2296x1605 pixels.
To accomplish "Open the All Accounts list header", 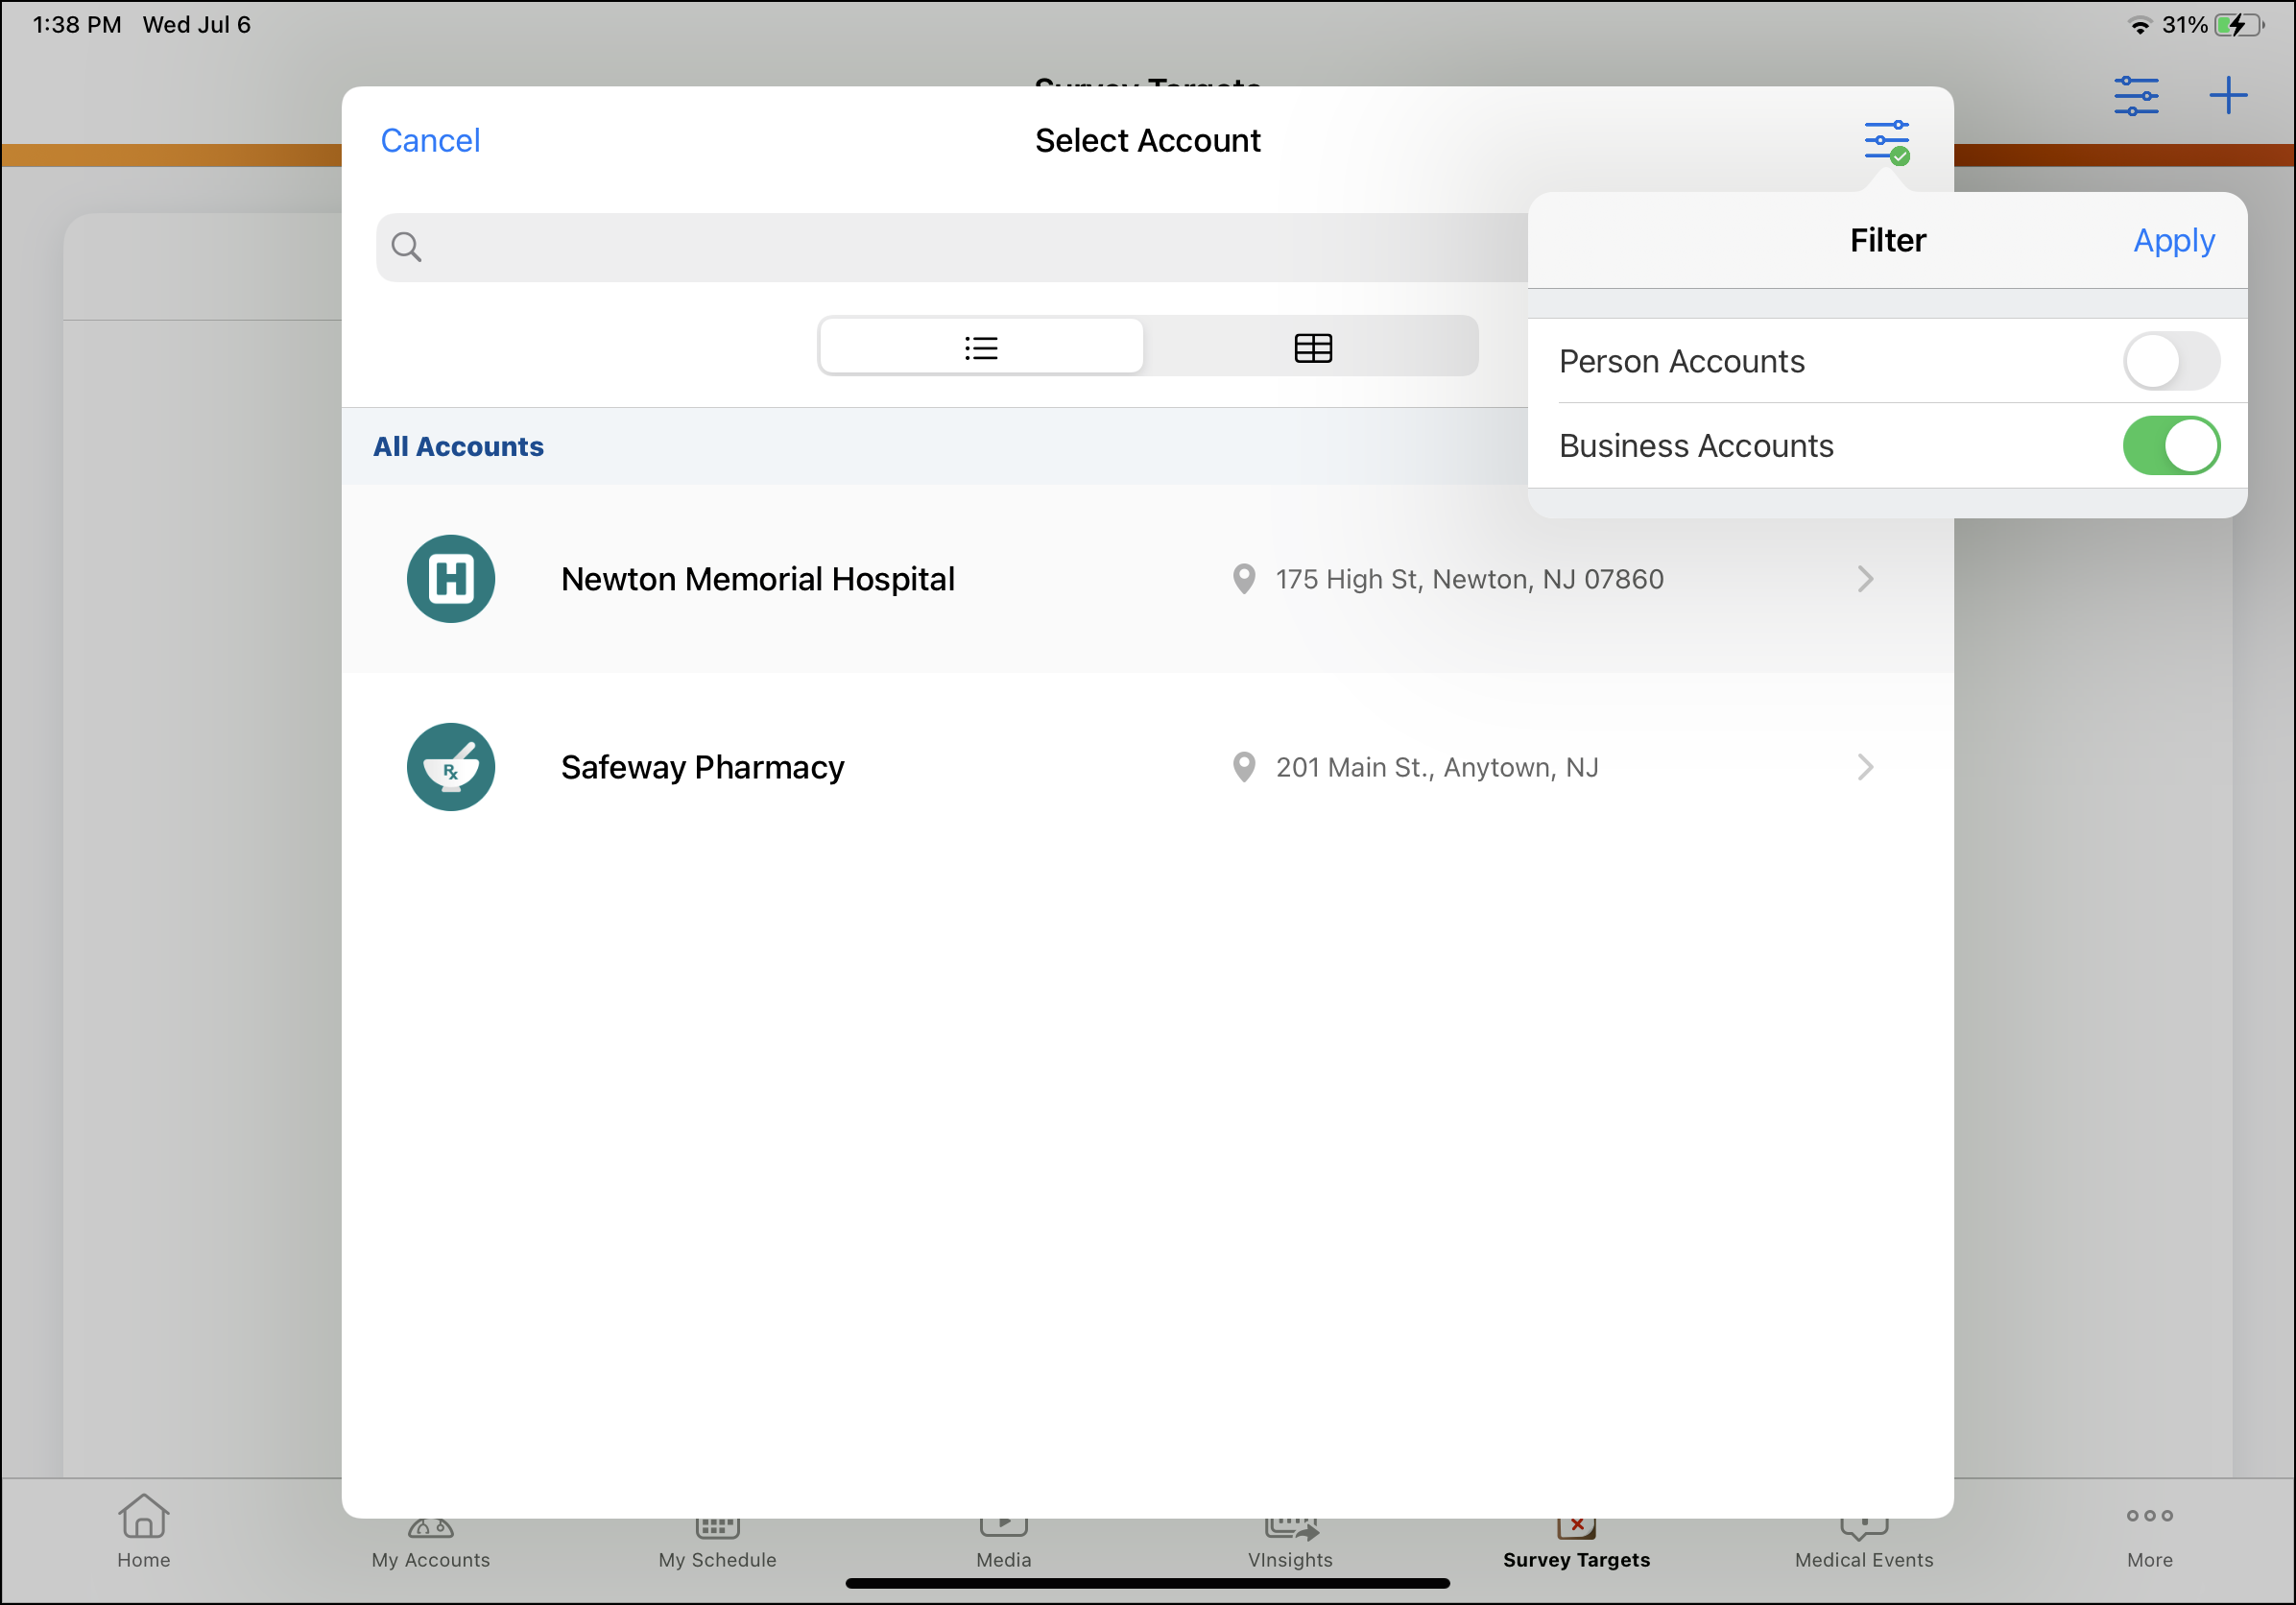I will tap(458, 447).
